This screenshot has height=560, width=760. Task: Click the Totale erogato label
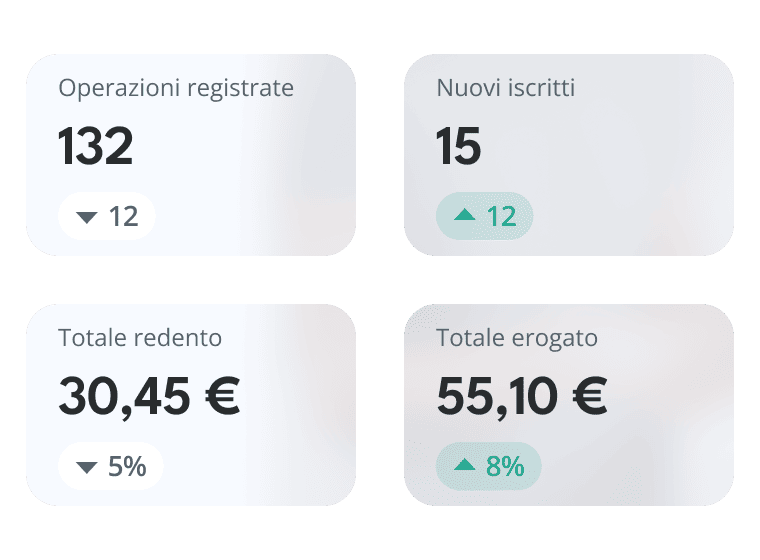517,338
